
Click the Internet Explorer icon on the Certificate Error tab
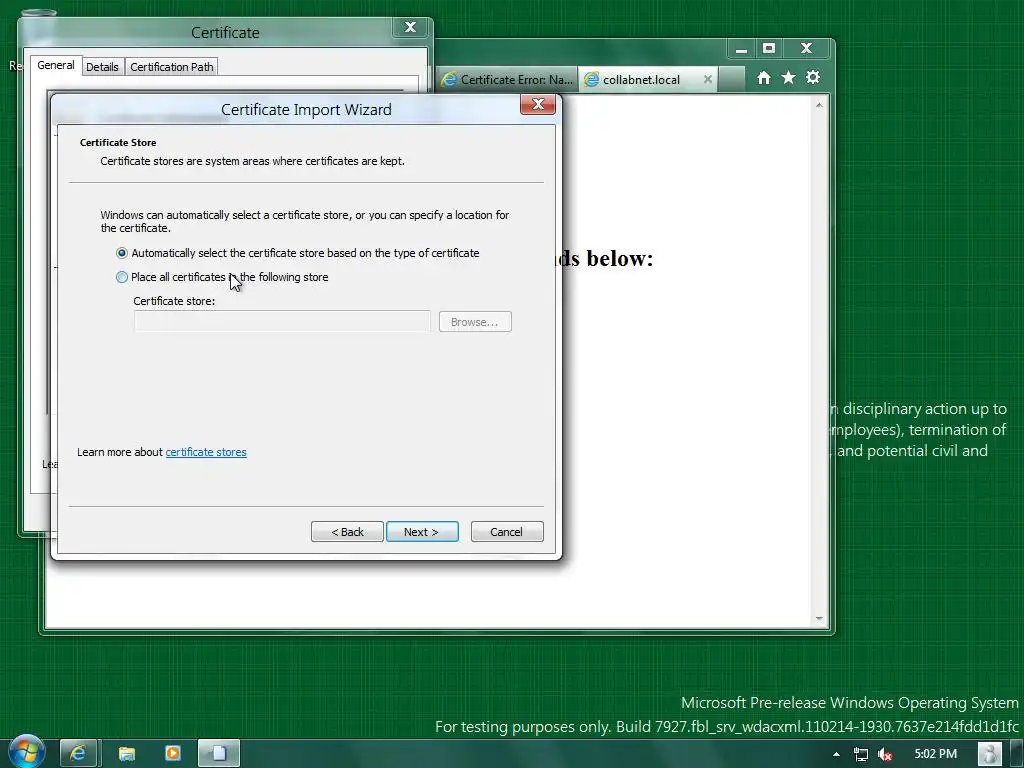click(449, 80)
